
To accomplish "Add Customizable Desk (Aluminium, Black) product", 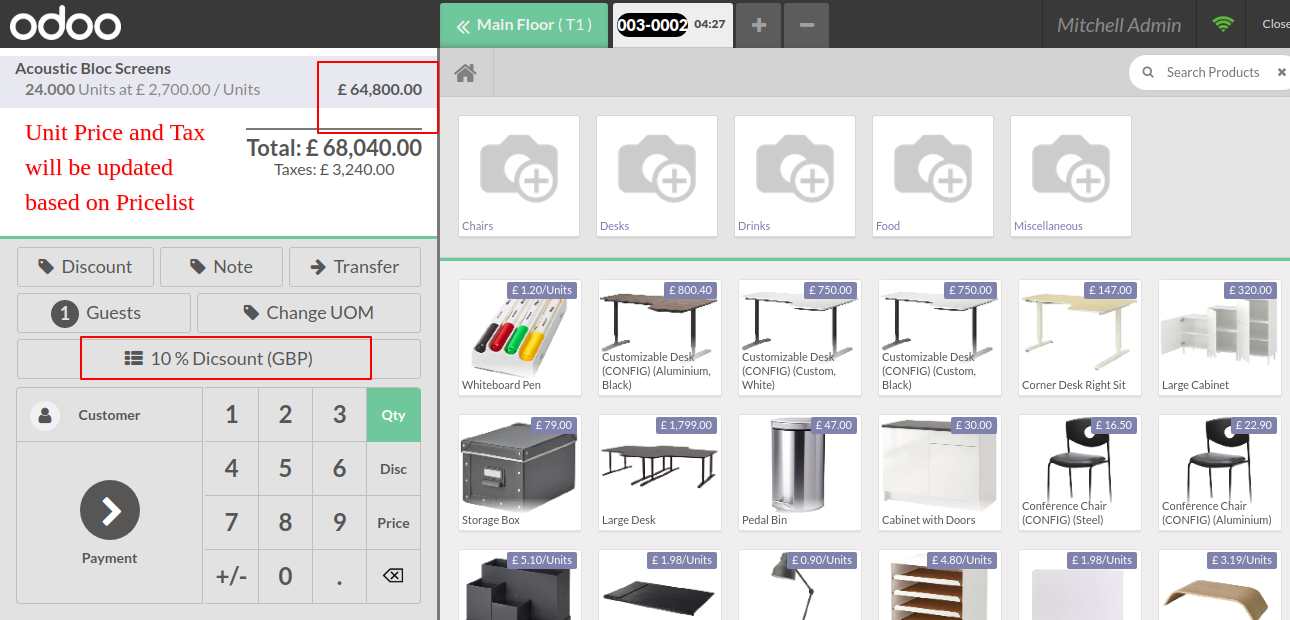I will tap(659, 337).
